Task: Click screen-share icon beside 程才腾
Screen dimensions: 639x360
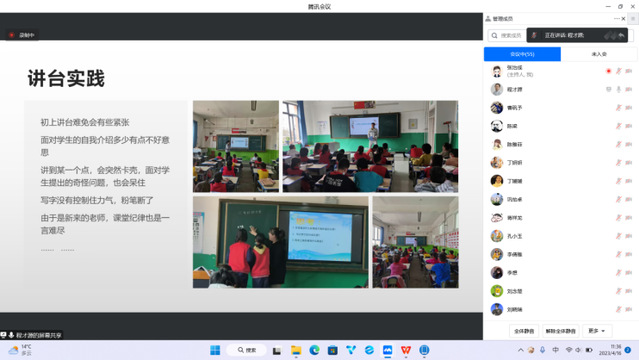Action: tap(608, 89)
